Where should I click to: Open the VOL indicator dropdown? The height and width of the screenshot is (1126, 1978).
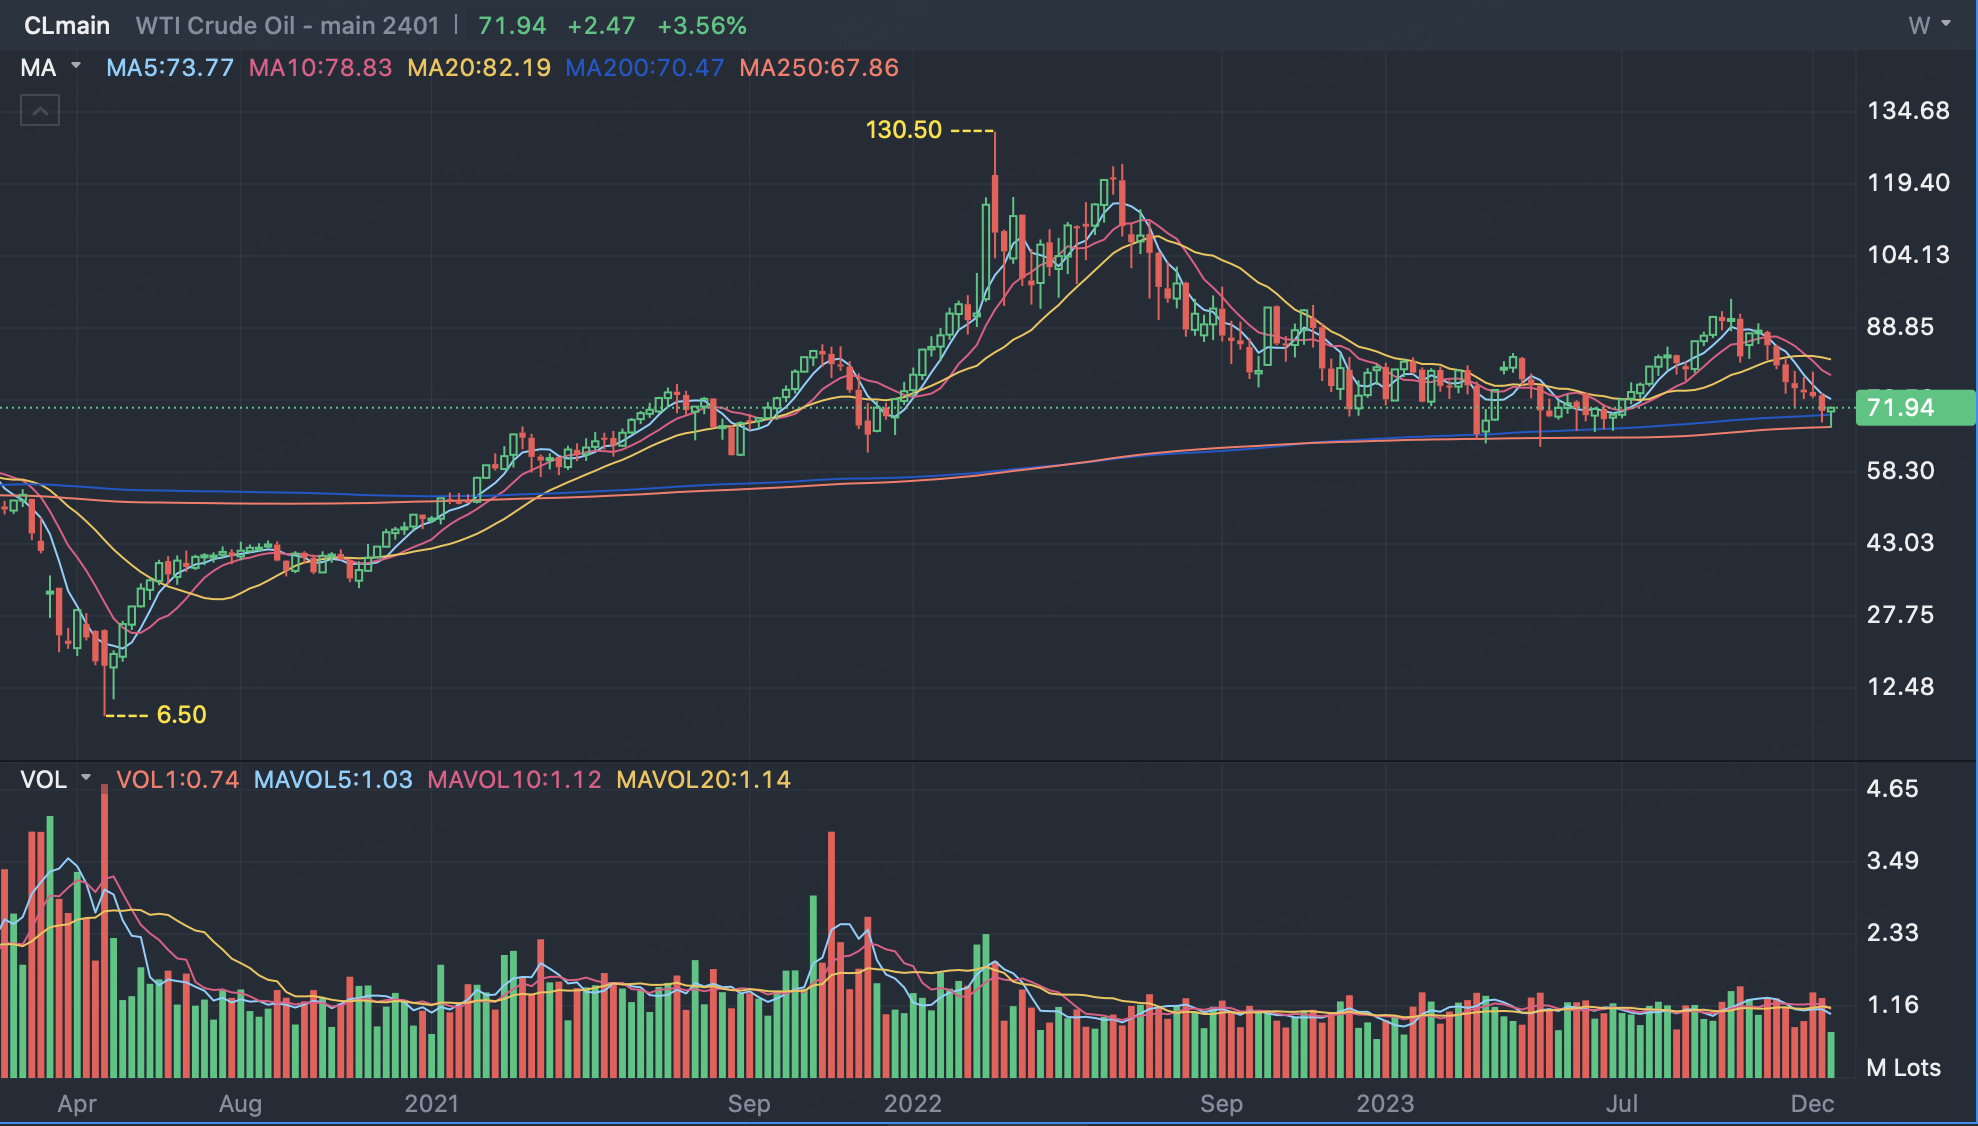tap(56, 780)
